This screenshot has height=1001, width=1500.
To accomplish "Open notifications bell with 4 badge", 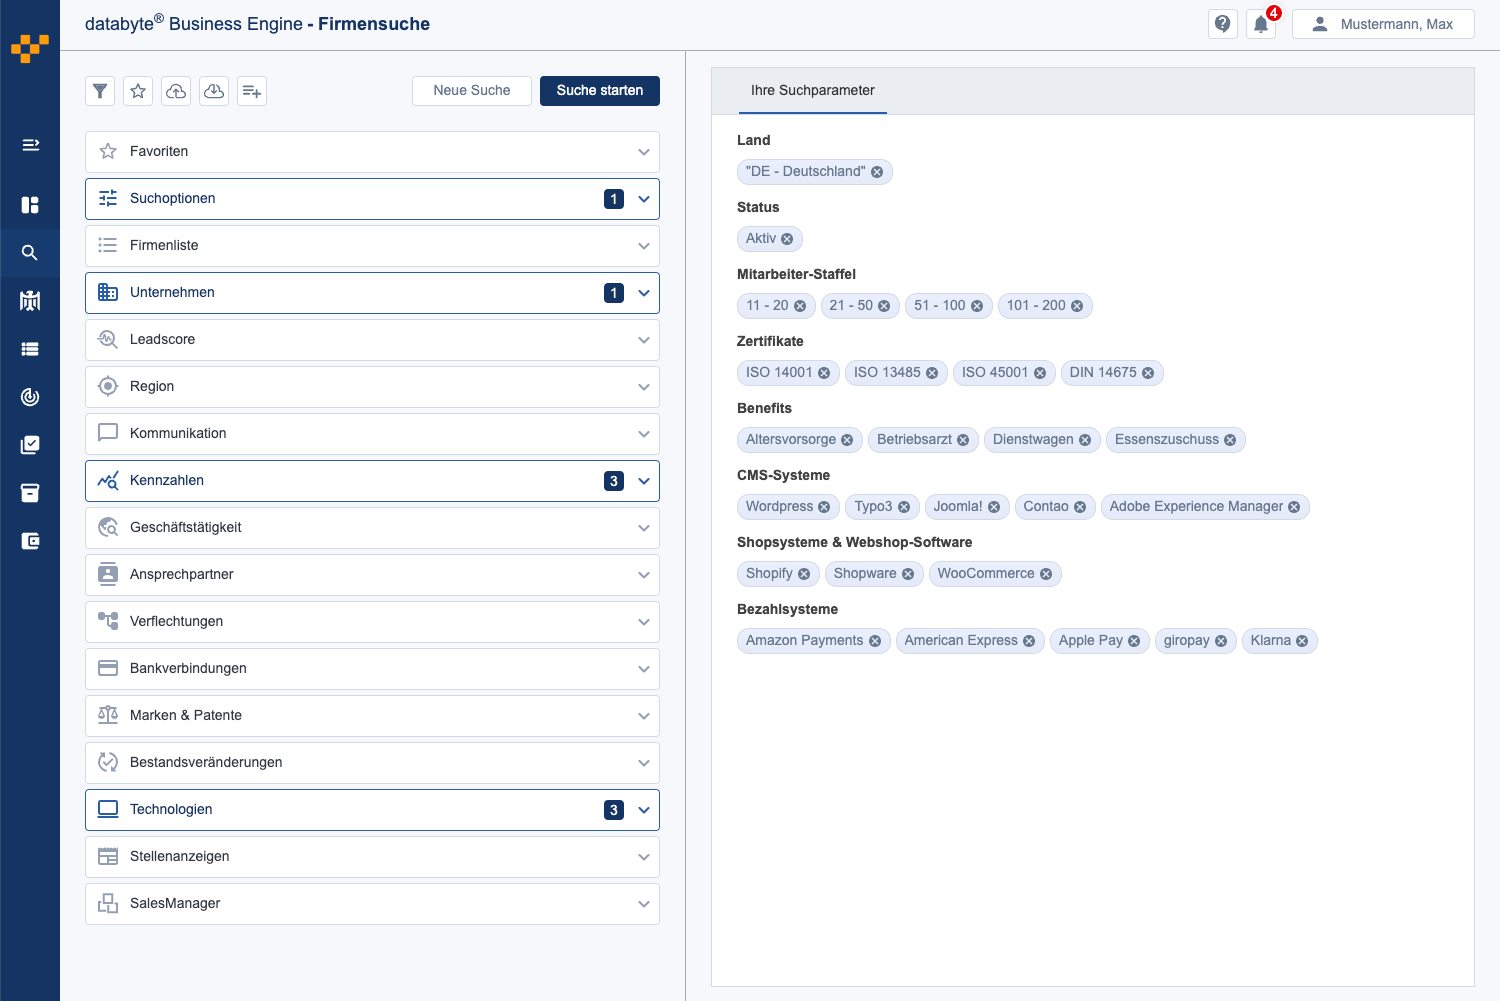I will tap(1261, 24).
